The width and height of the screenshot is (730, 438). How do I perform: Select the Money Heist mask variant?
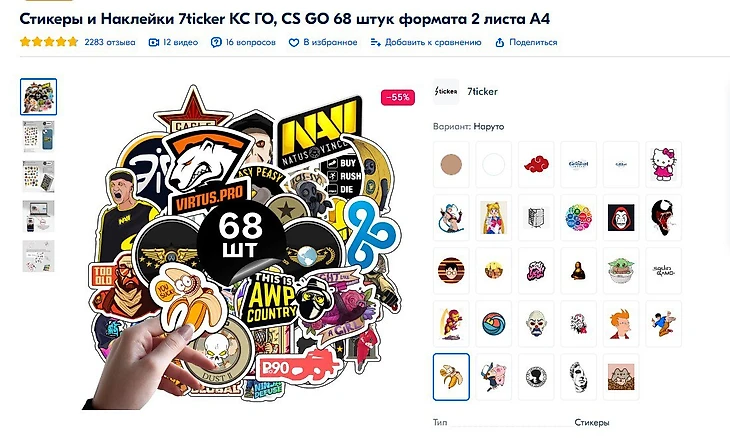point(621,218)
